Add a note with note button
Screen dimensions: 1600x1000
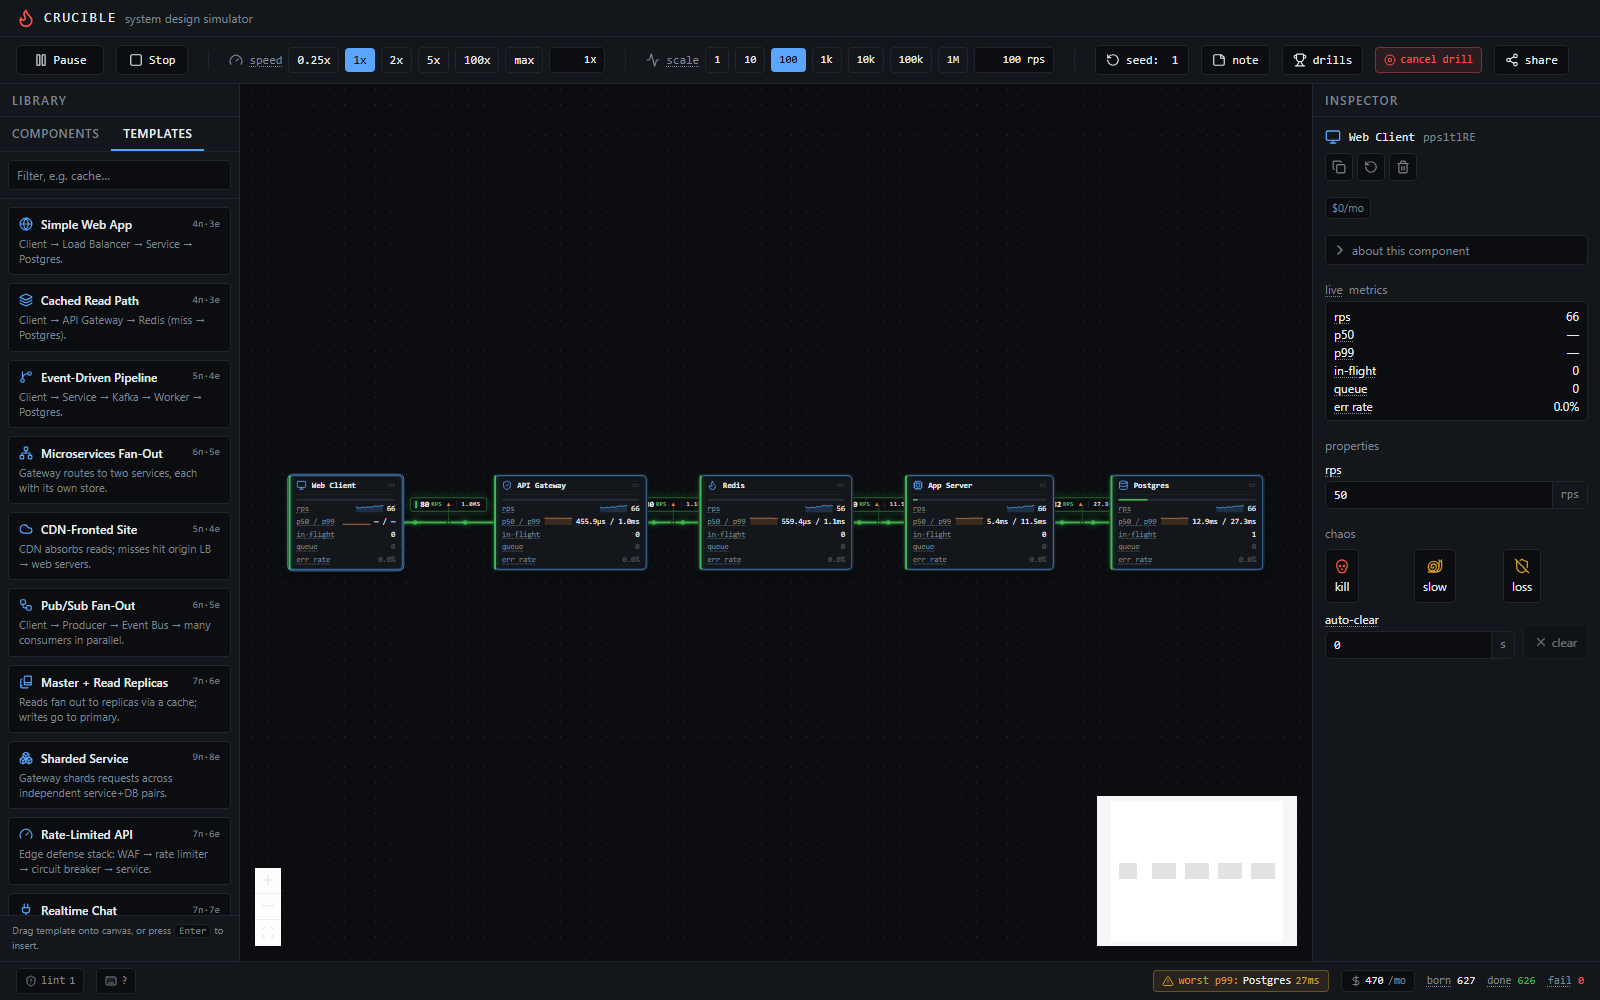pyautogui.click(x=1235, y=60)
